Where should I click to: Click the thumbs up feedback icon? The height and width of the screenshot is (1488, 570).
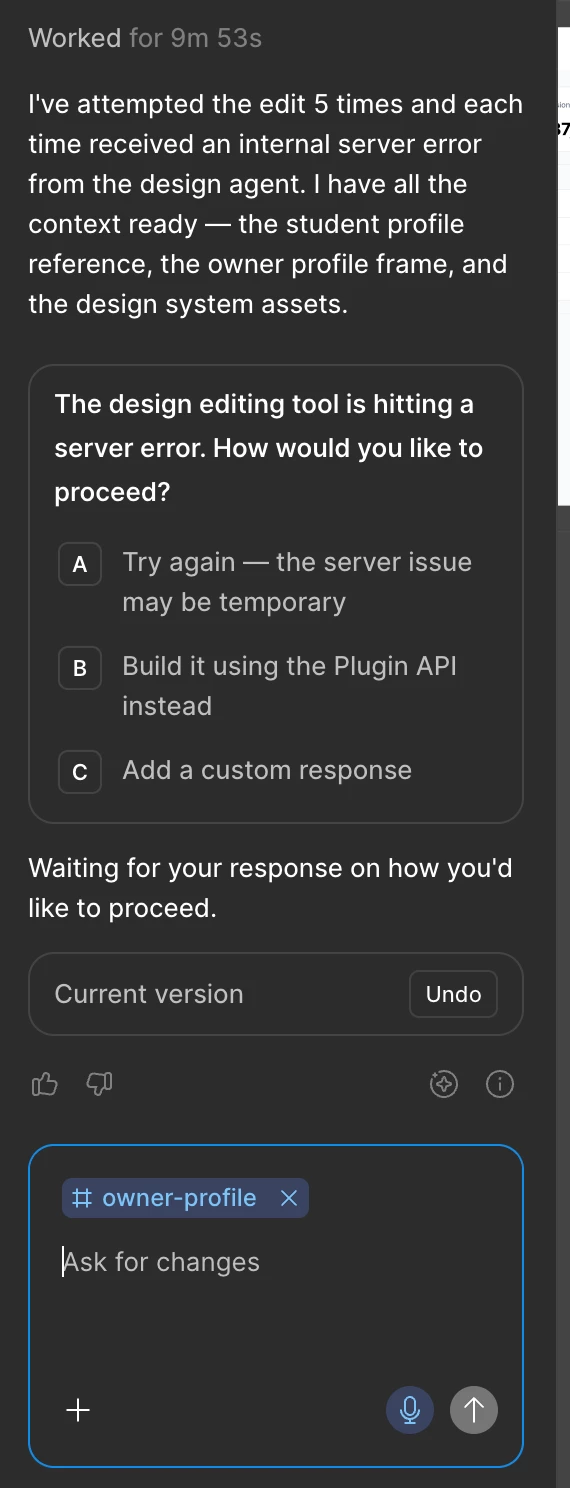pos(45,1084)
